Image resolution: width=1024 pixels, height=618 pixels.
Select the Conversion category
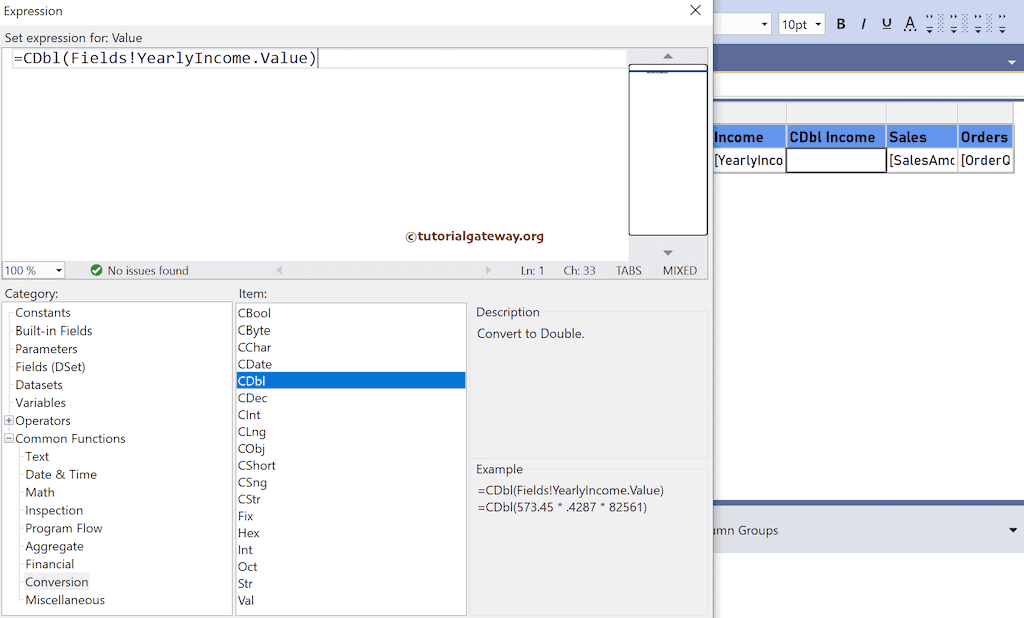pos(56,581)
